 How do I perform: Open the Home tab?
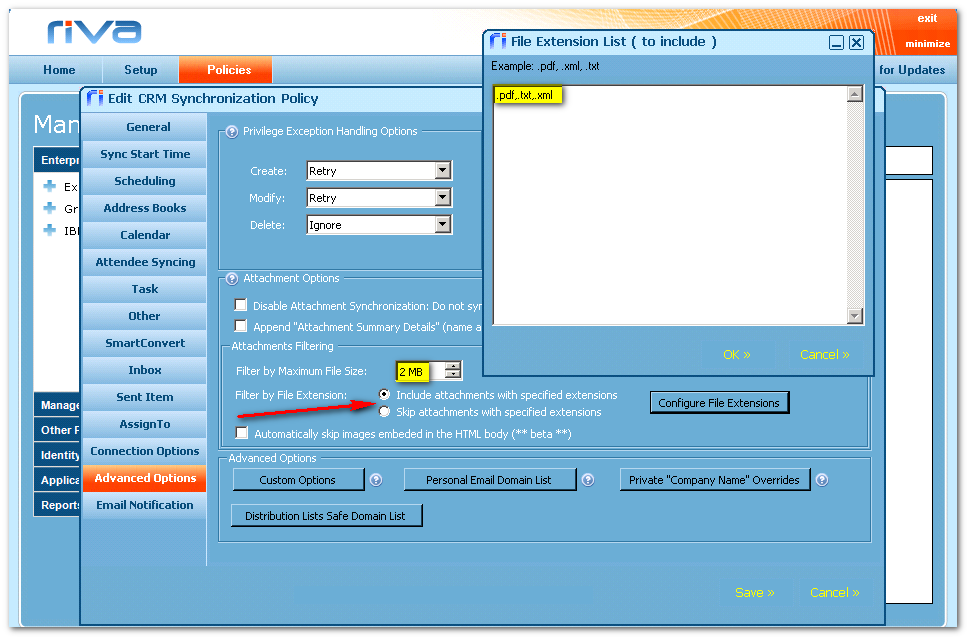(x=59, y=70)
